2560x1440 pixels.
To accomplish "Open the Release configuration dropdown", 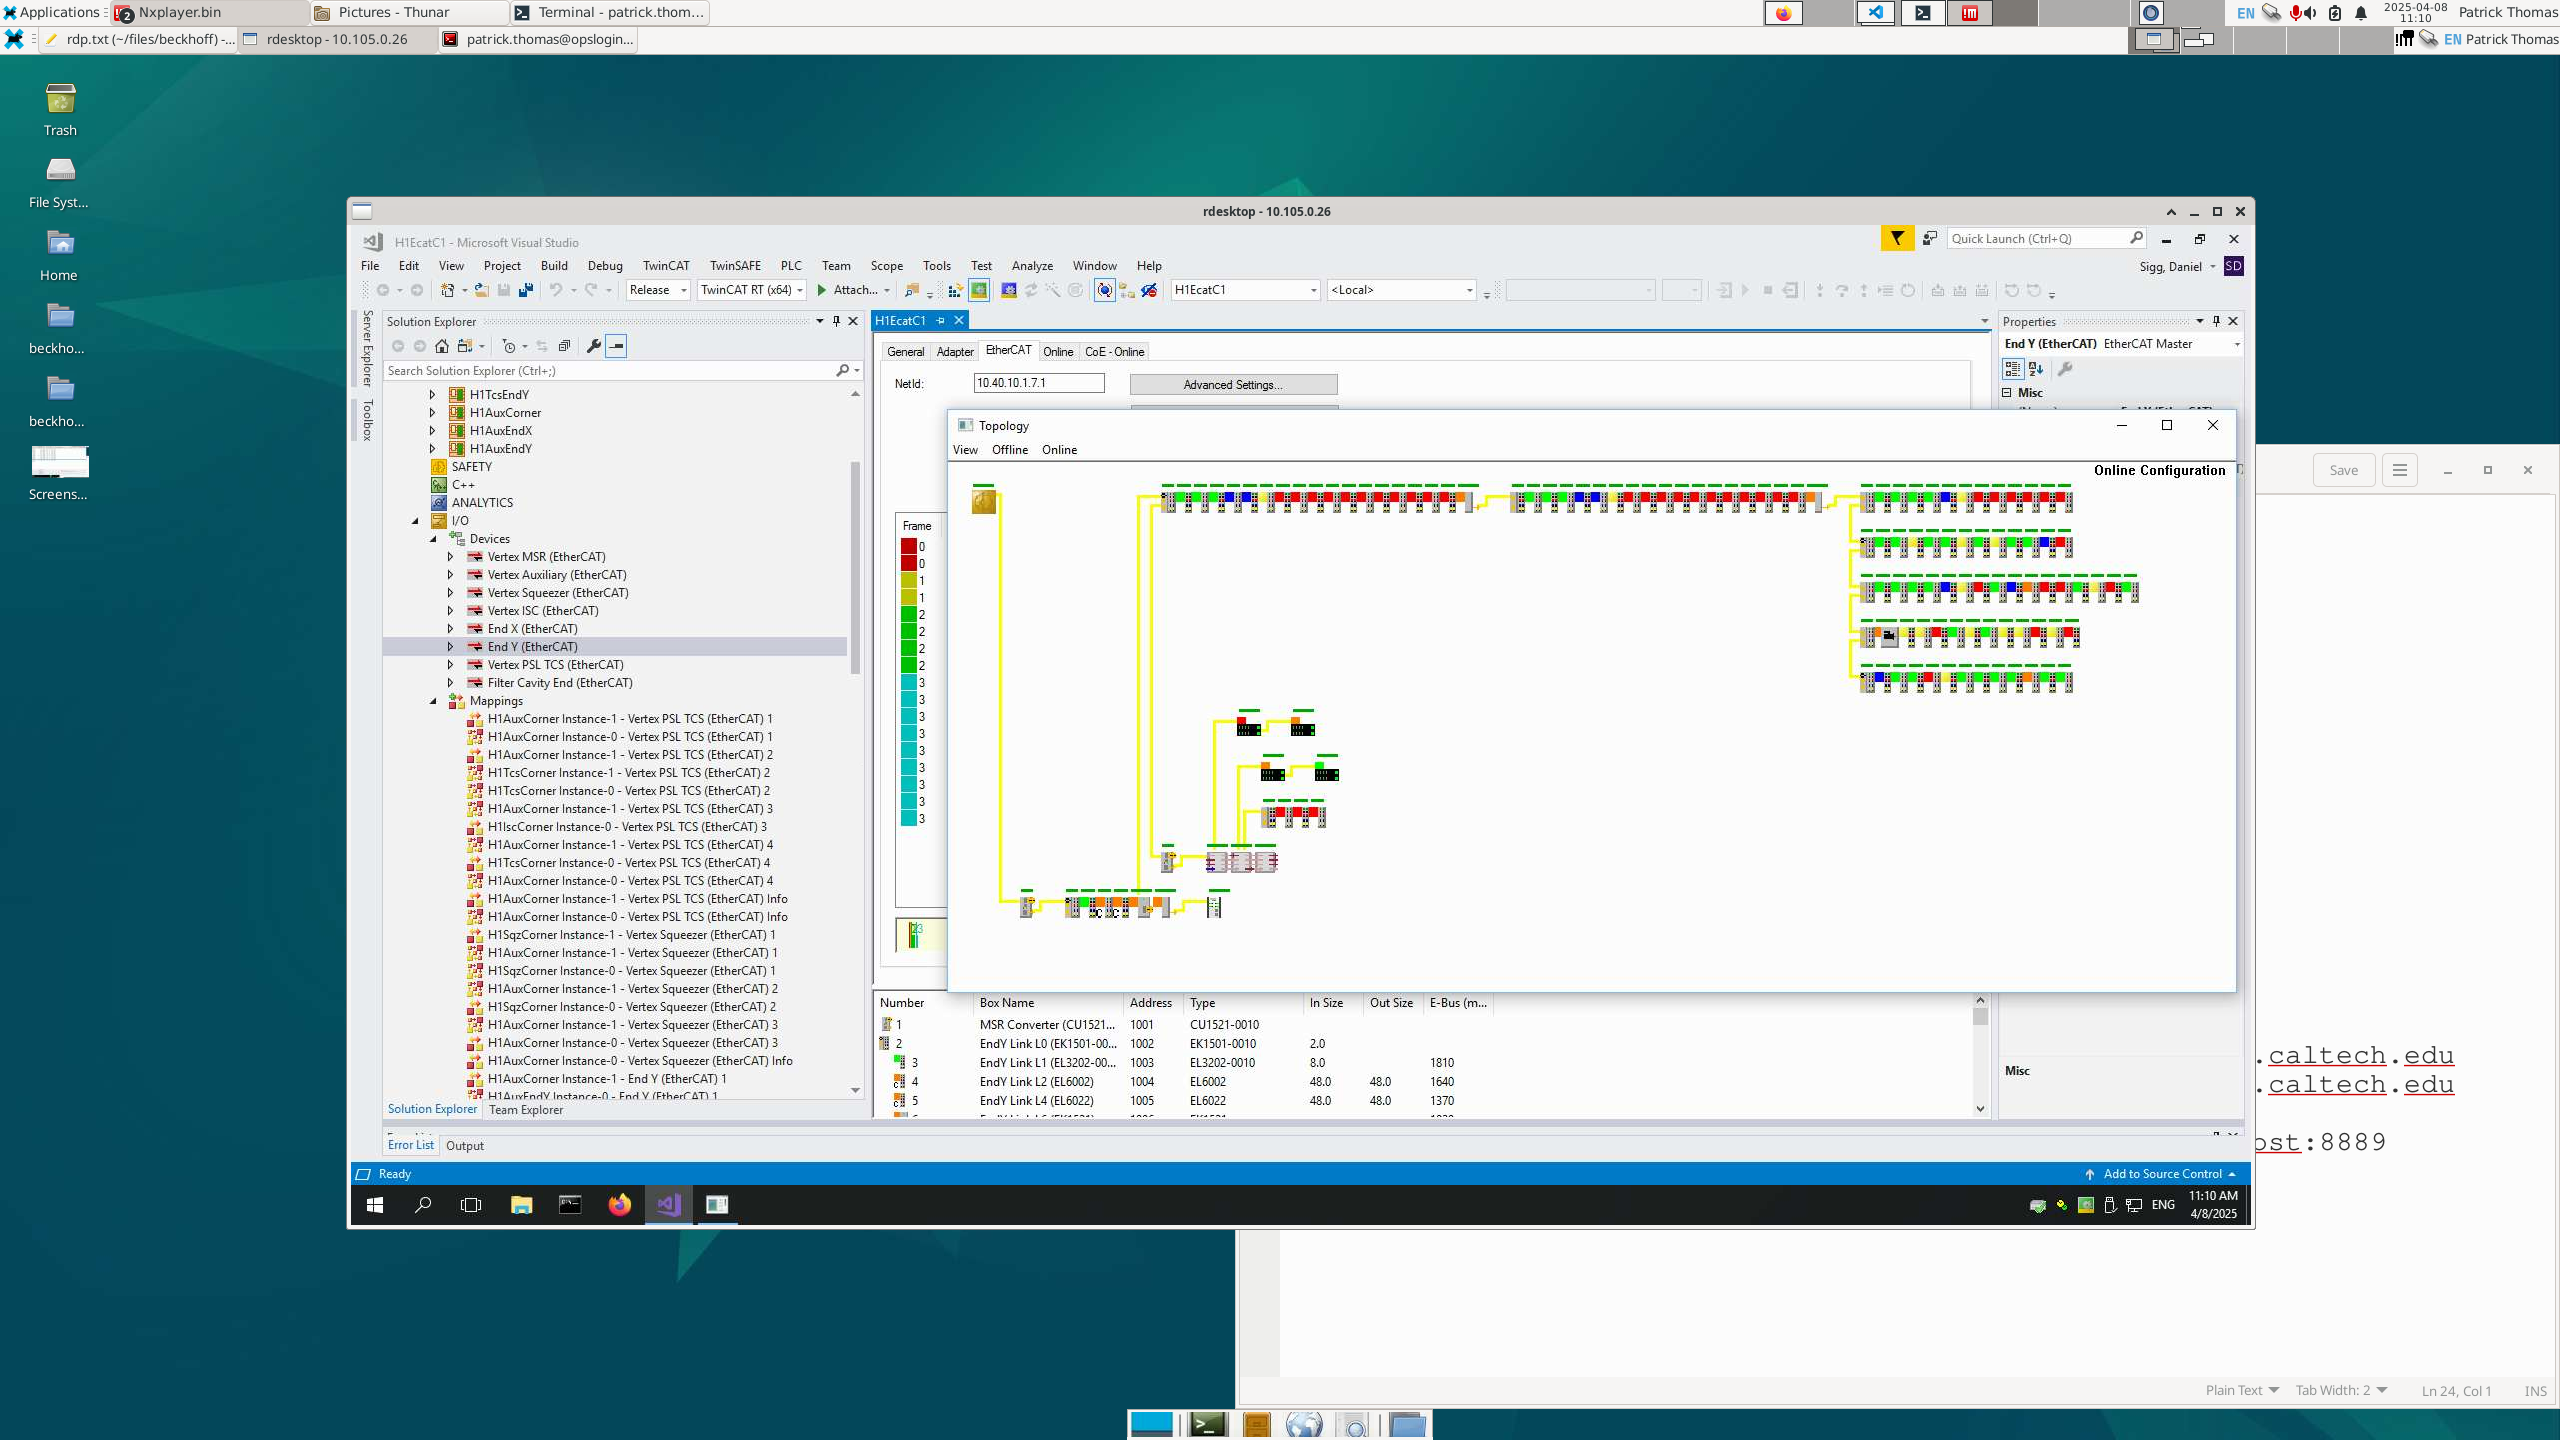I will [x=658, y=290].
